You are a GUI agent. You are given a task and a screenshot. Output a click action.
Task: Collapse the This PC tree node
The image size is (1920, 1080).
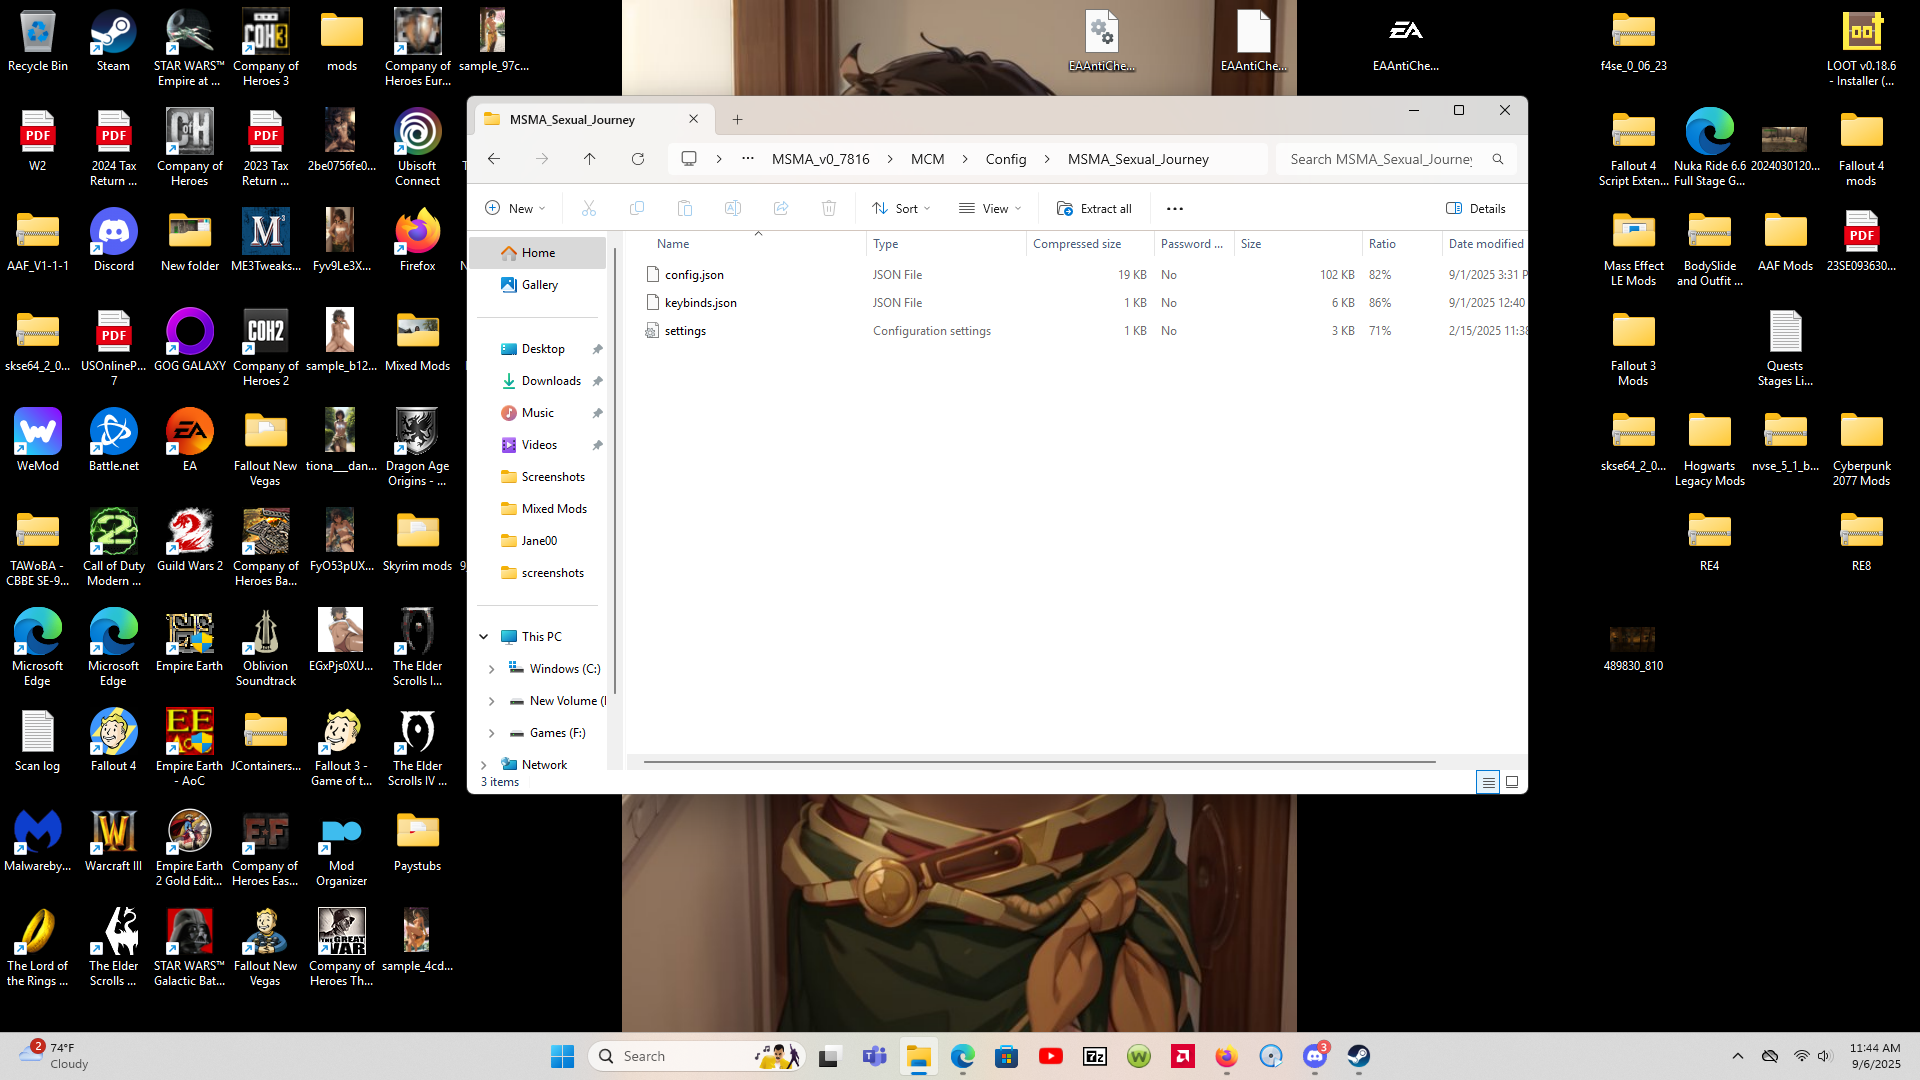(x=484, y=637)
